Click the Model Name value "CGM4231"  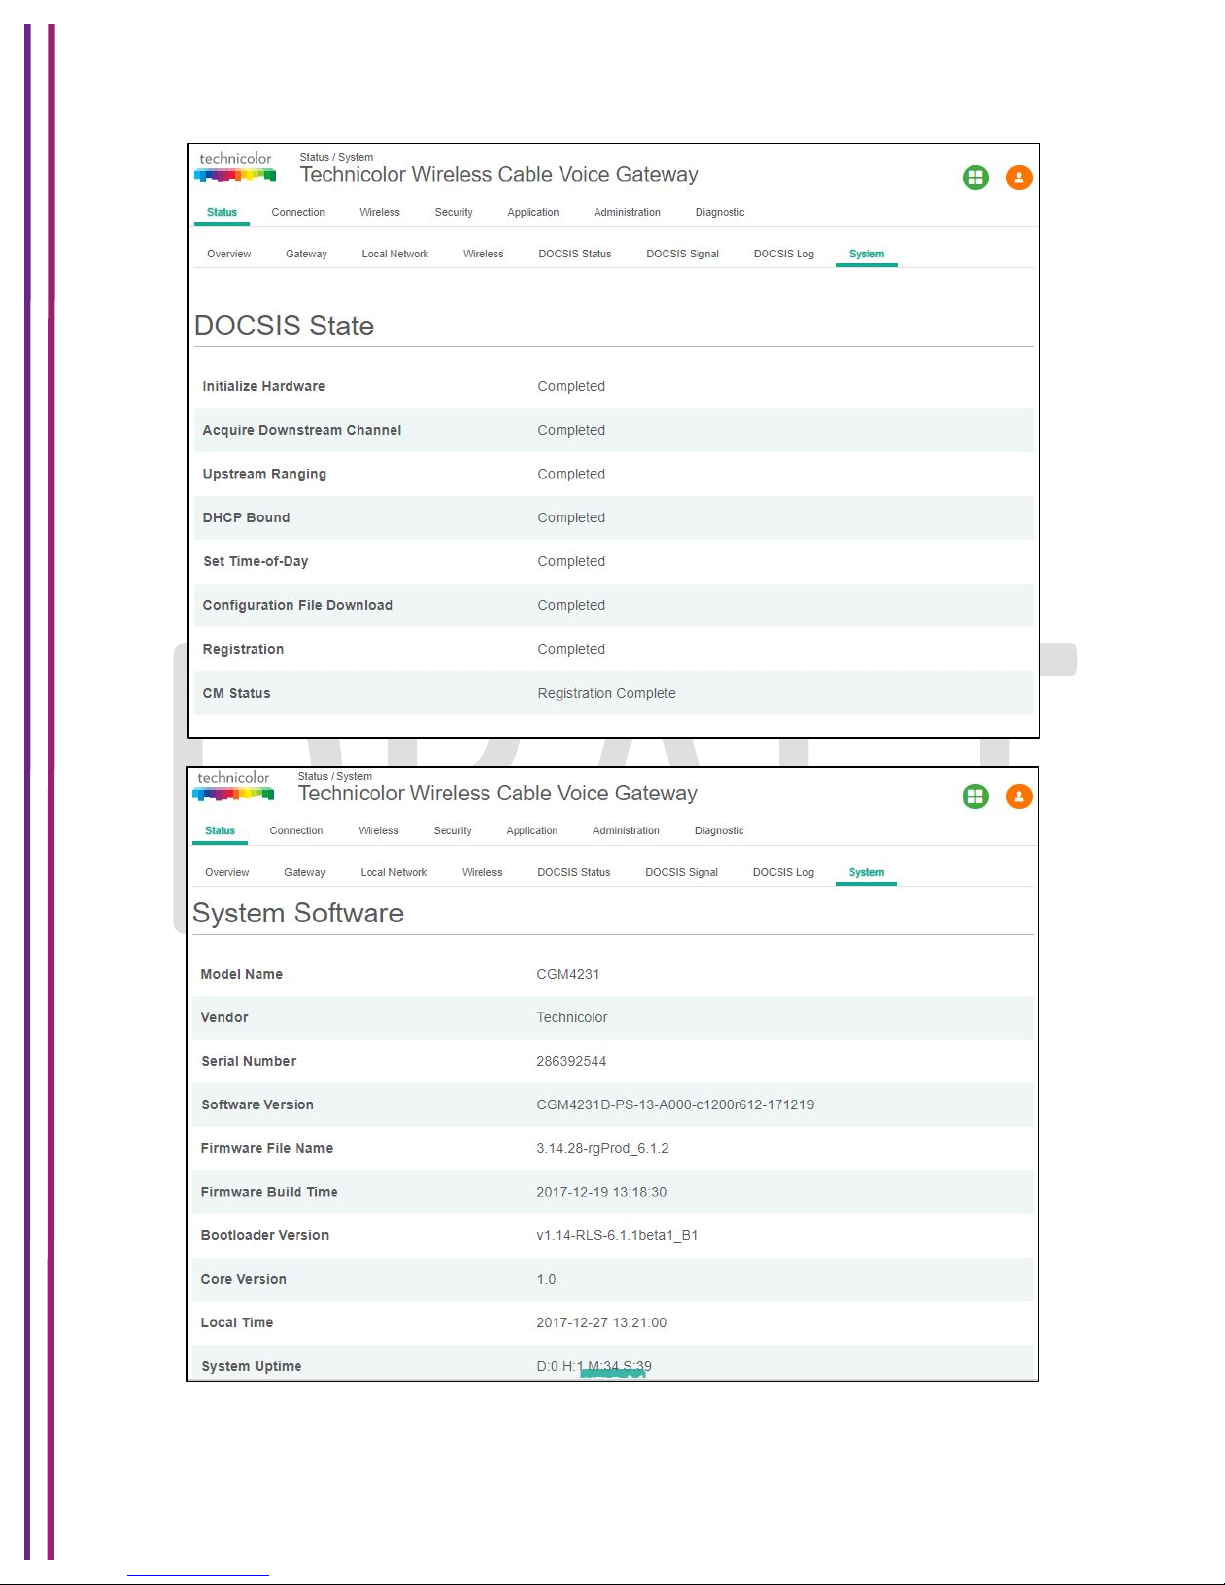point(568,975)
